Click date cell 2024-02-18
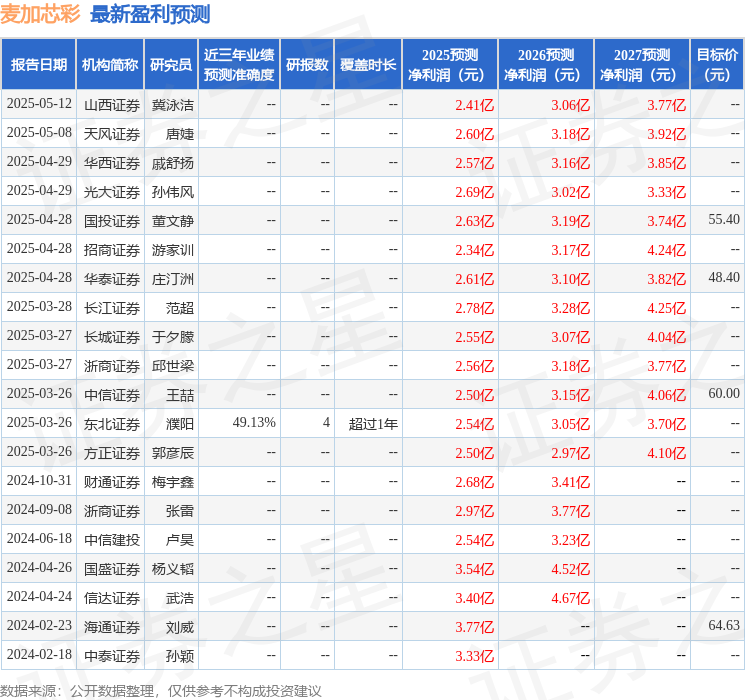The width and height of the screenshot is (745, 700). tap(39, 654)
